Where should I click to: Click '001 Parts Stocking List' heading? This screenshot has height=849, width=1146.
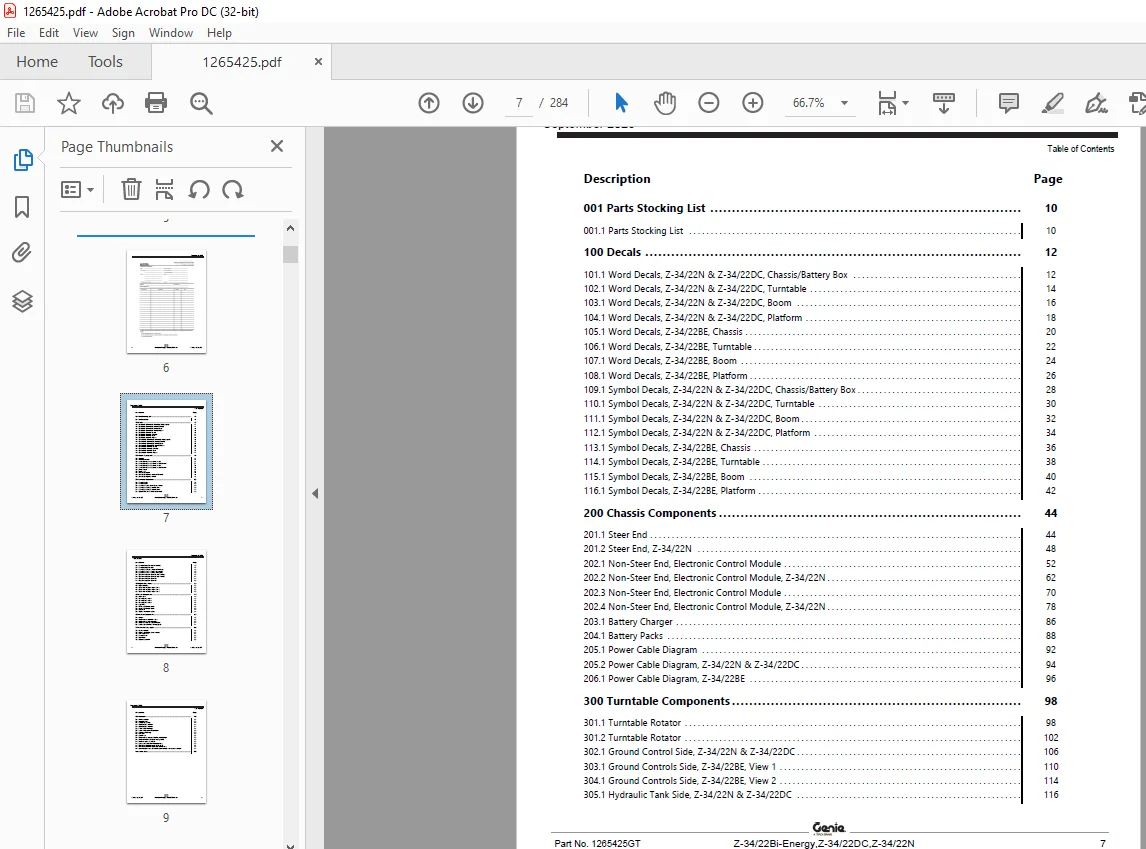[644, 208]
